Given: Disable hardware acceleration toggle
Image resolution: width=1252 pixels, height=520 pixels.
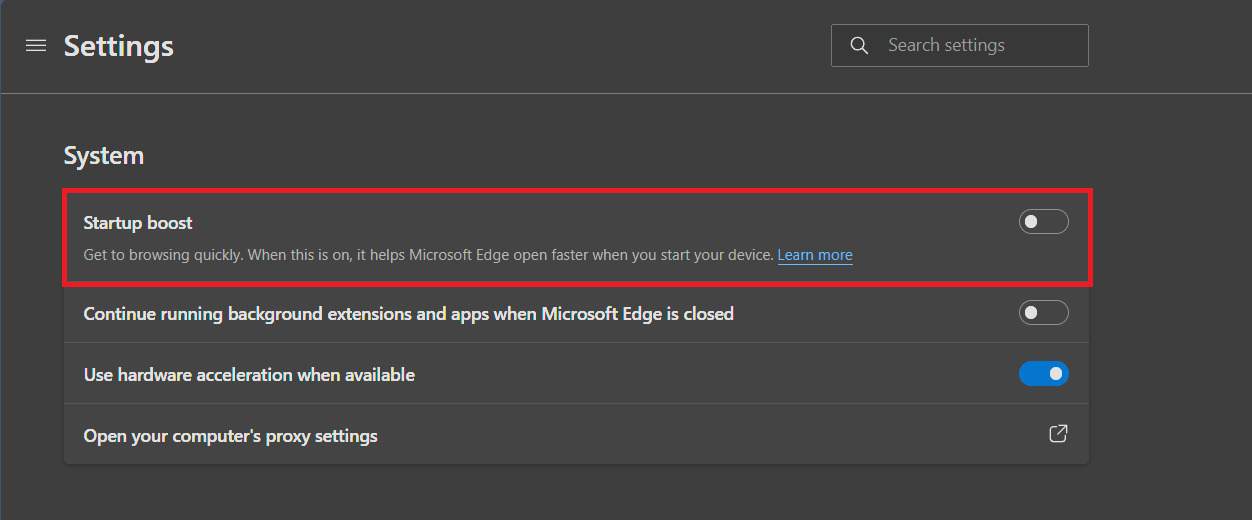Looking at the screenshot, I should click(x=1043, y=374).
